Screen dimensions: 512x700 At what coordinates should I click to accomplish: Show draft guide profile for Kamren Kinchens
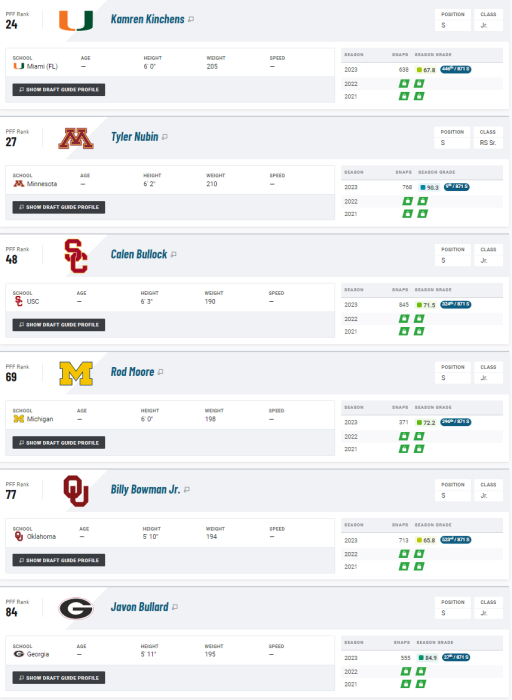coord(59,90)
